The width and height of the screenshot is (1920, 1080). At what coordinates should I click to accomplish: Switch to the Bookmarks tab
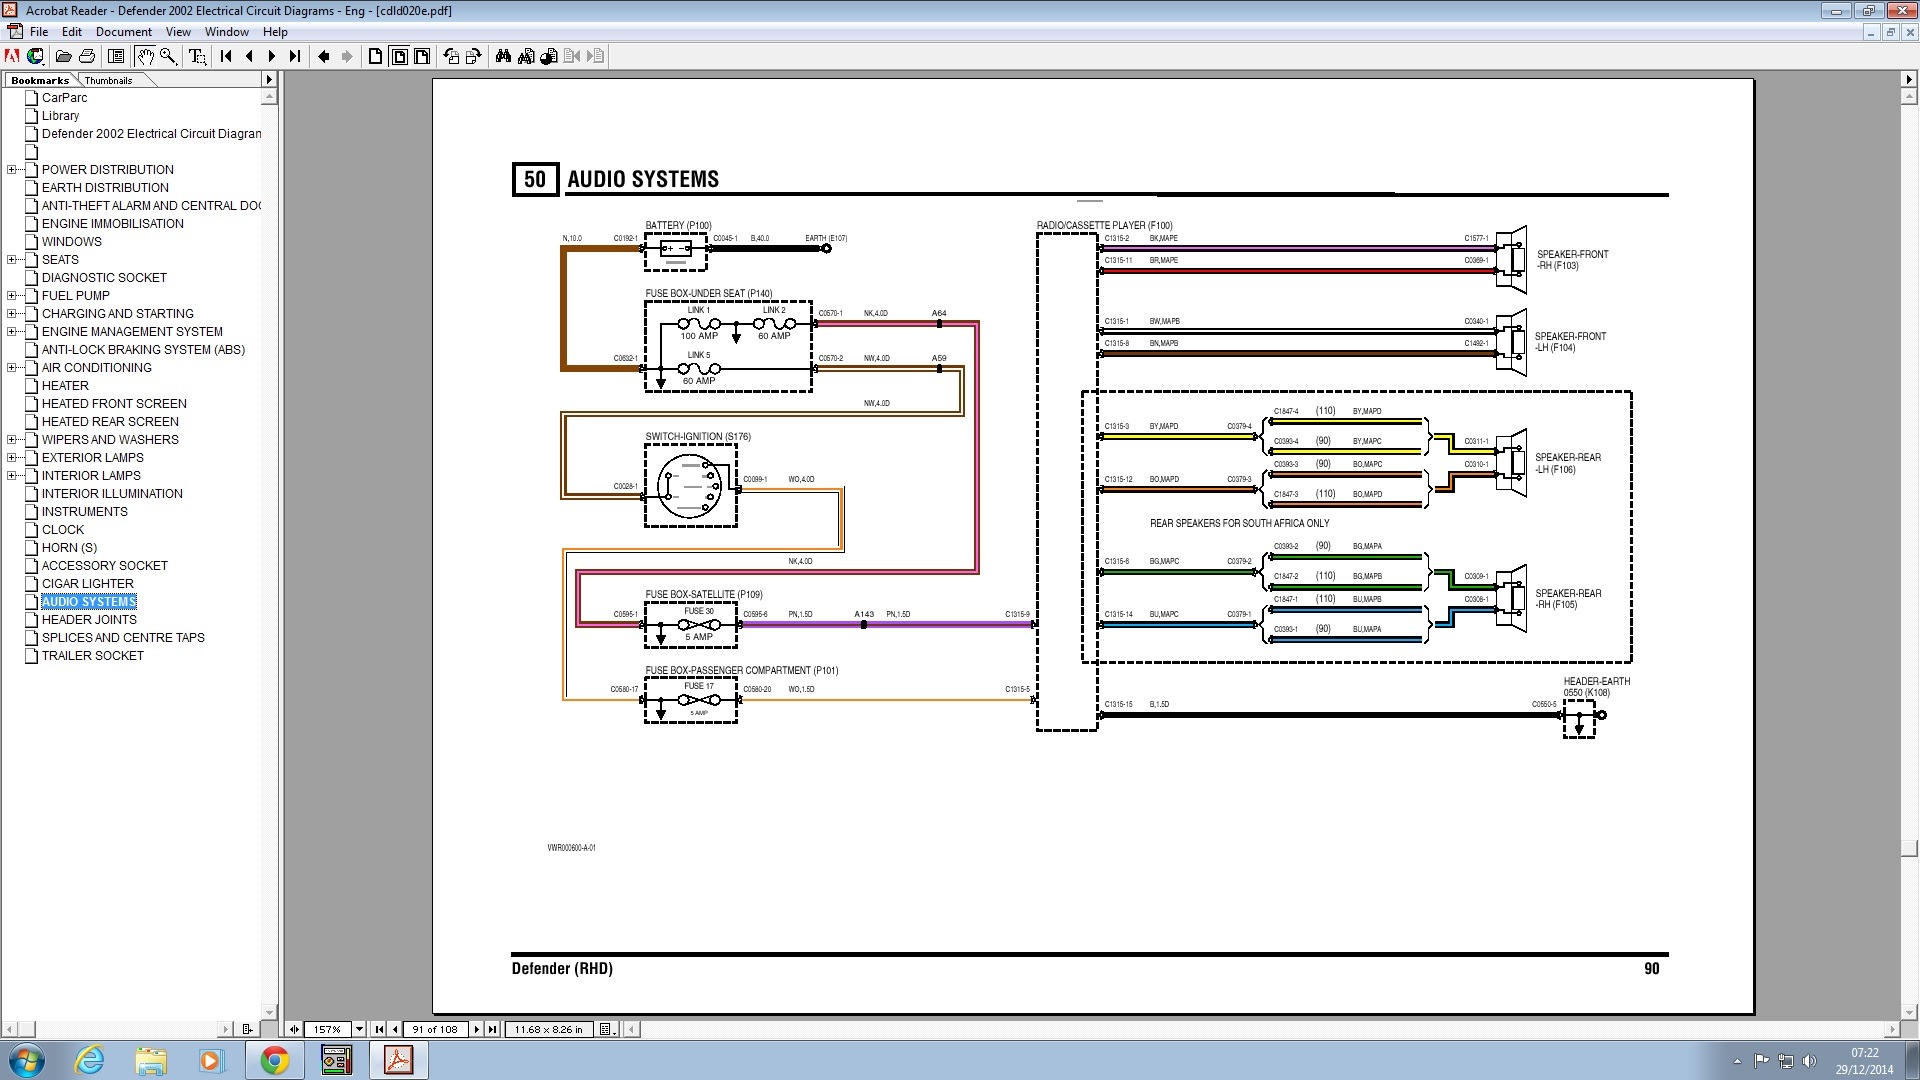pyautogui.click(x=40, y=80)
